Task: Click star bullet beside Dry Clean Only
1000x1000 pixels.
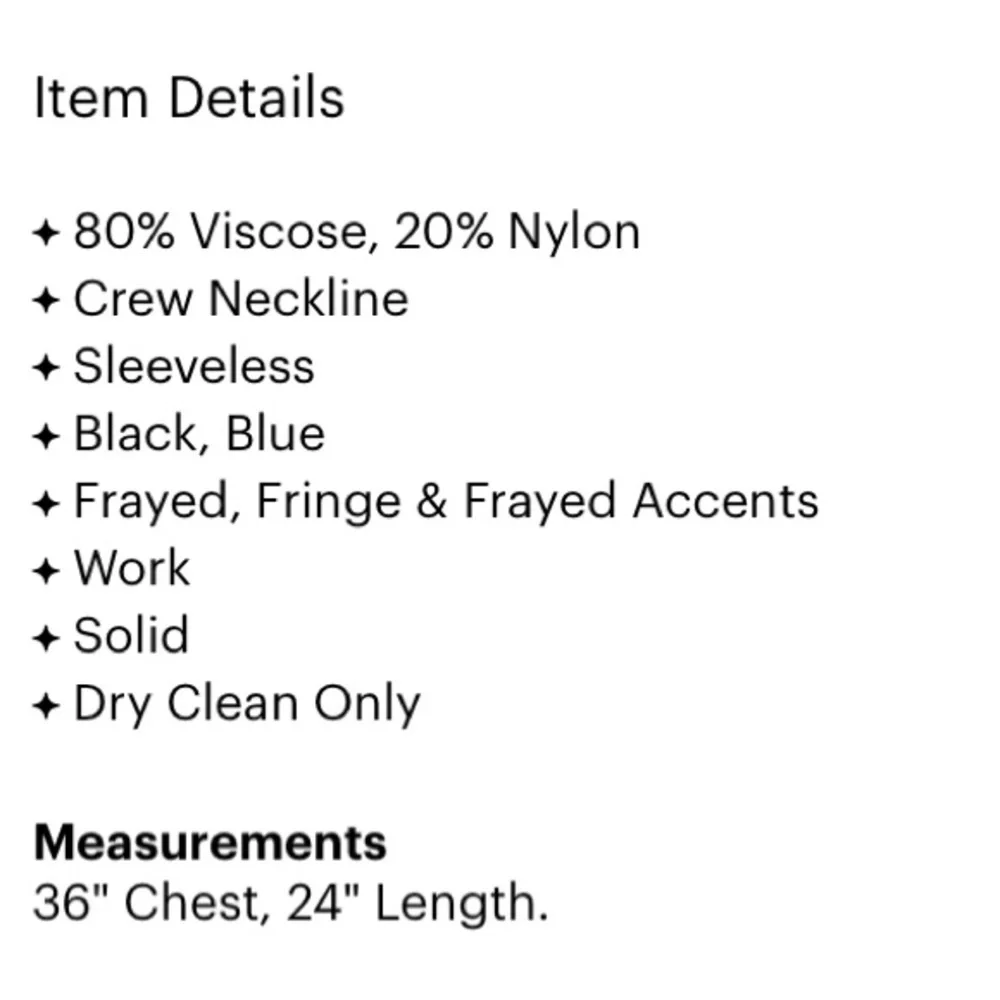Action: tap(47, 706)
